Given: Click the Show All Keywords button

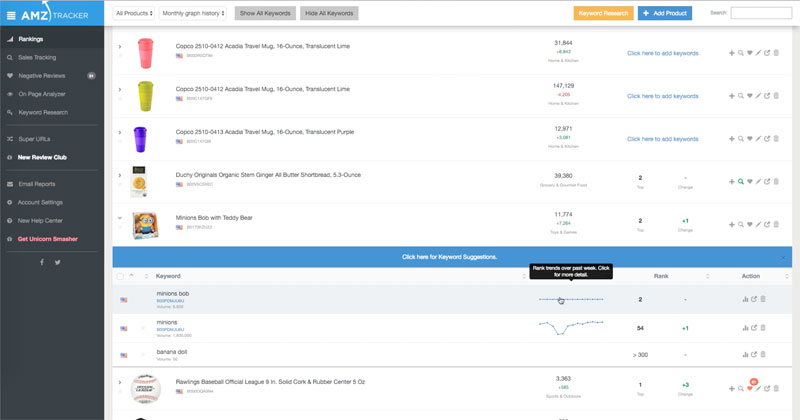Looking at the screenshot, I should tap(265, 13).
